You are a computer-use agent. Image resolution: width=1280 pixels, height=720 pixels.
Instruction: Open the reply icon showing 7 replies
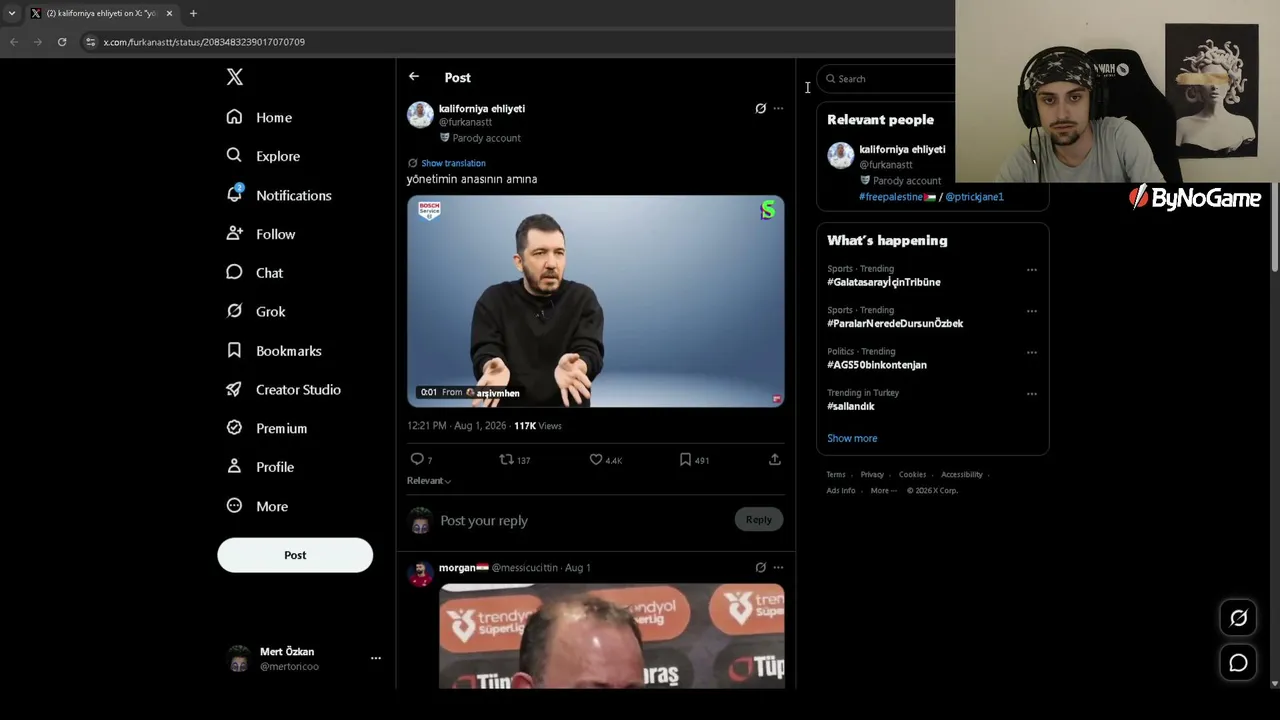(x=417, y=459)
